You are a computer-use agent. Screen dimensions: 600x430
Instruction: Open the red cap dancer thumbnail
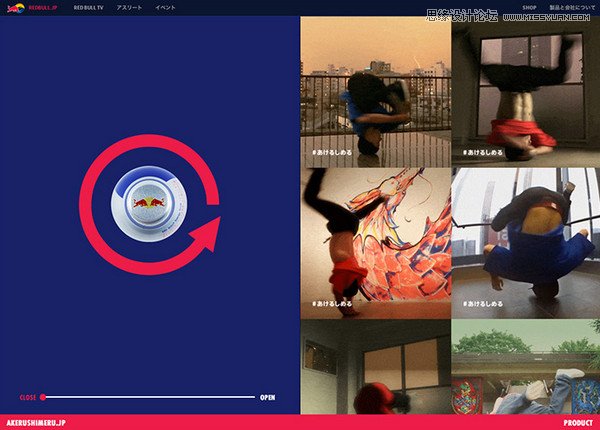coord(376,366)
